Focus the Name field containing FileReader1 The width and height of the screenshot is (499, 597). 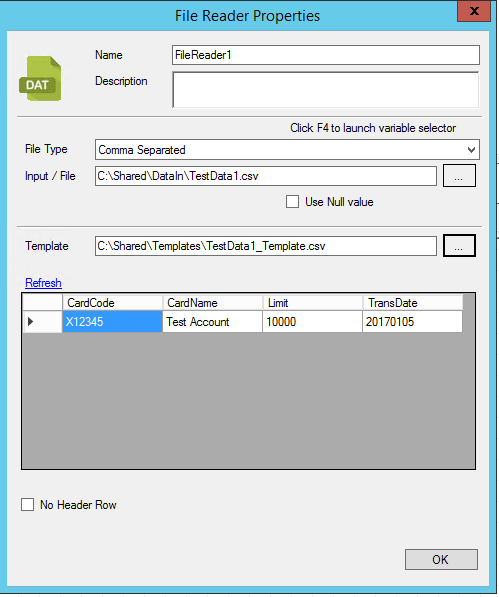point(325,55)
